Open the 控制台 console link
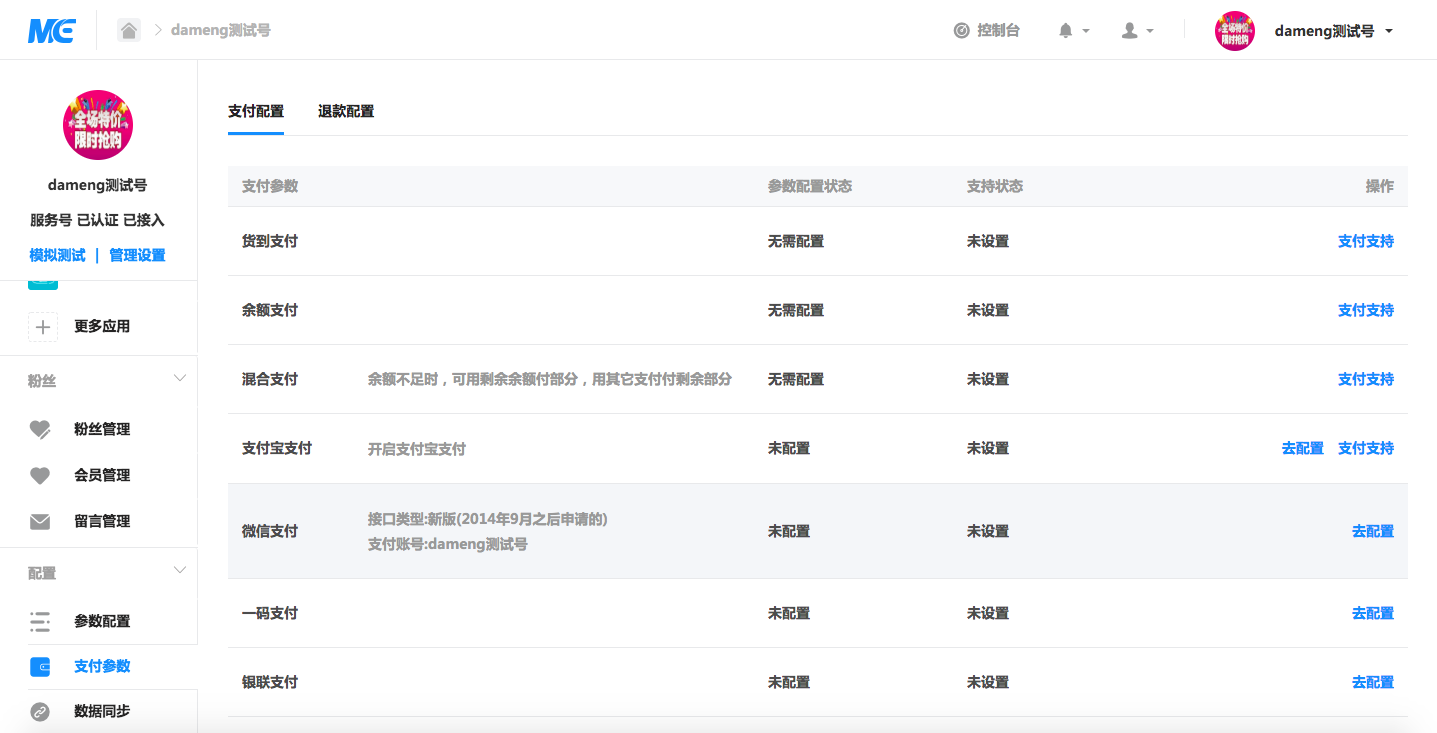This screenshot has width=1437, height=733. (998, 31)
